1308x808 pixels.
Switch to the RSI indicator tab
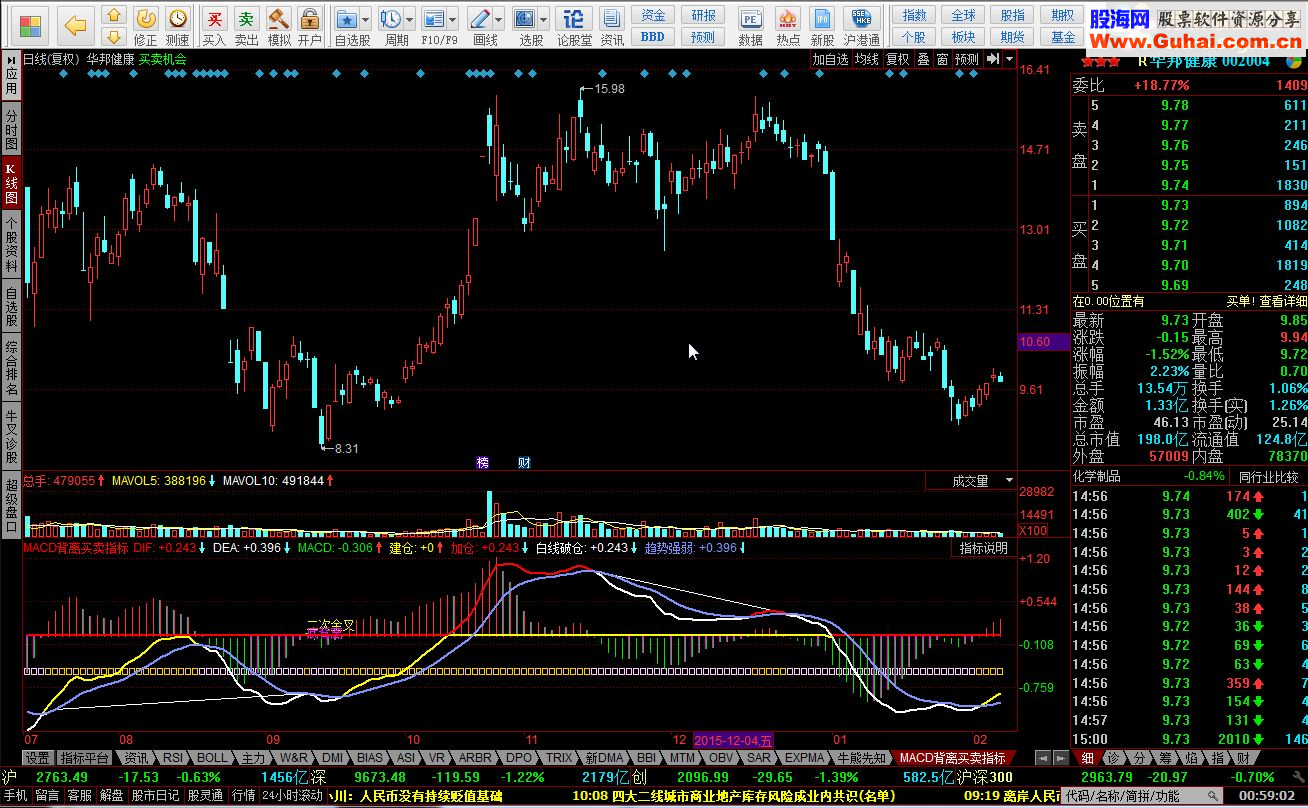tap(173, 758)
